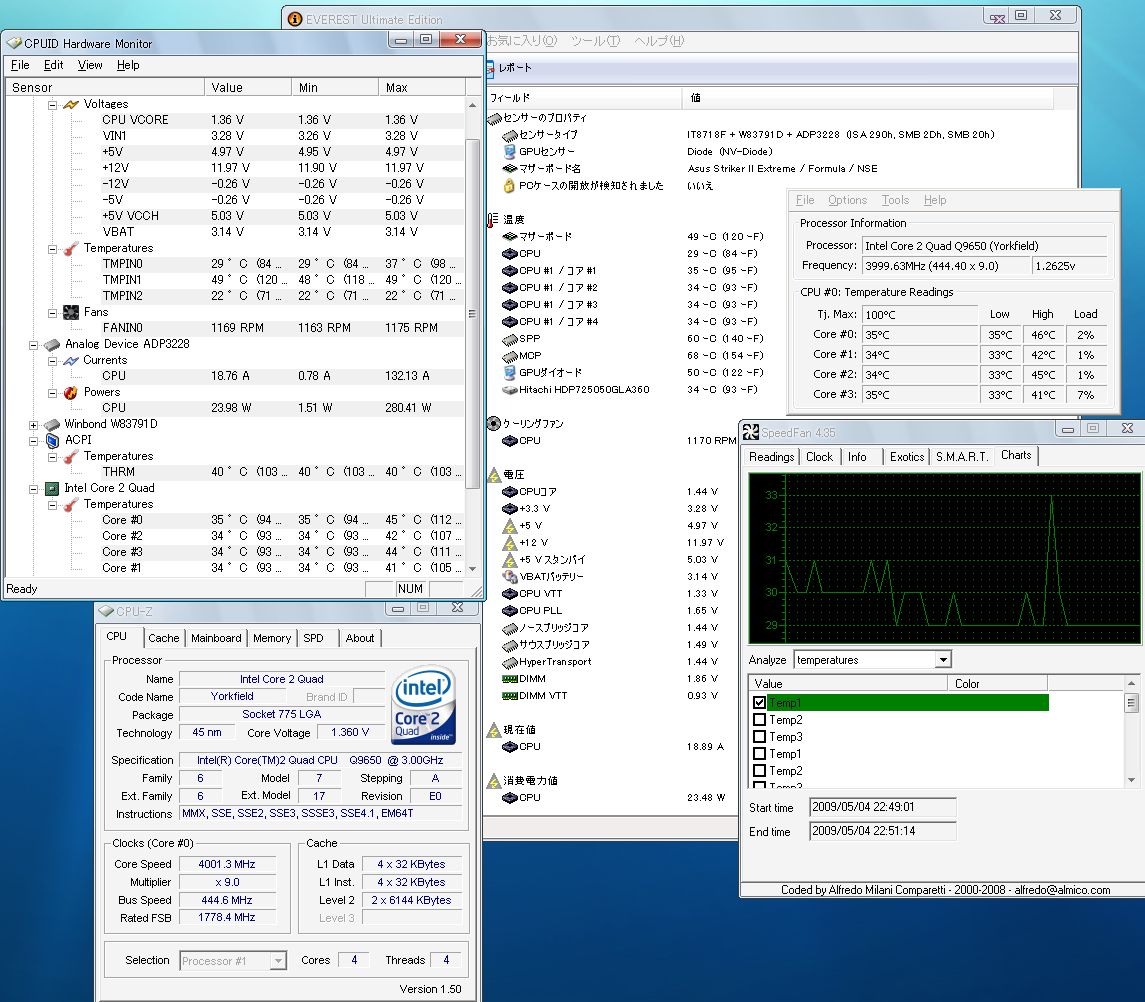Click the padlock icon for PCケース entry
1145x1002 pixels.
(509, 186)
